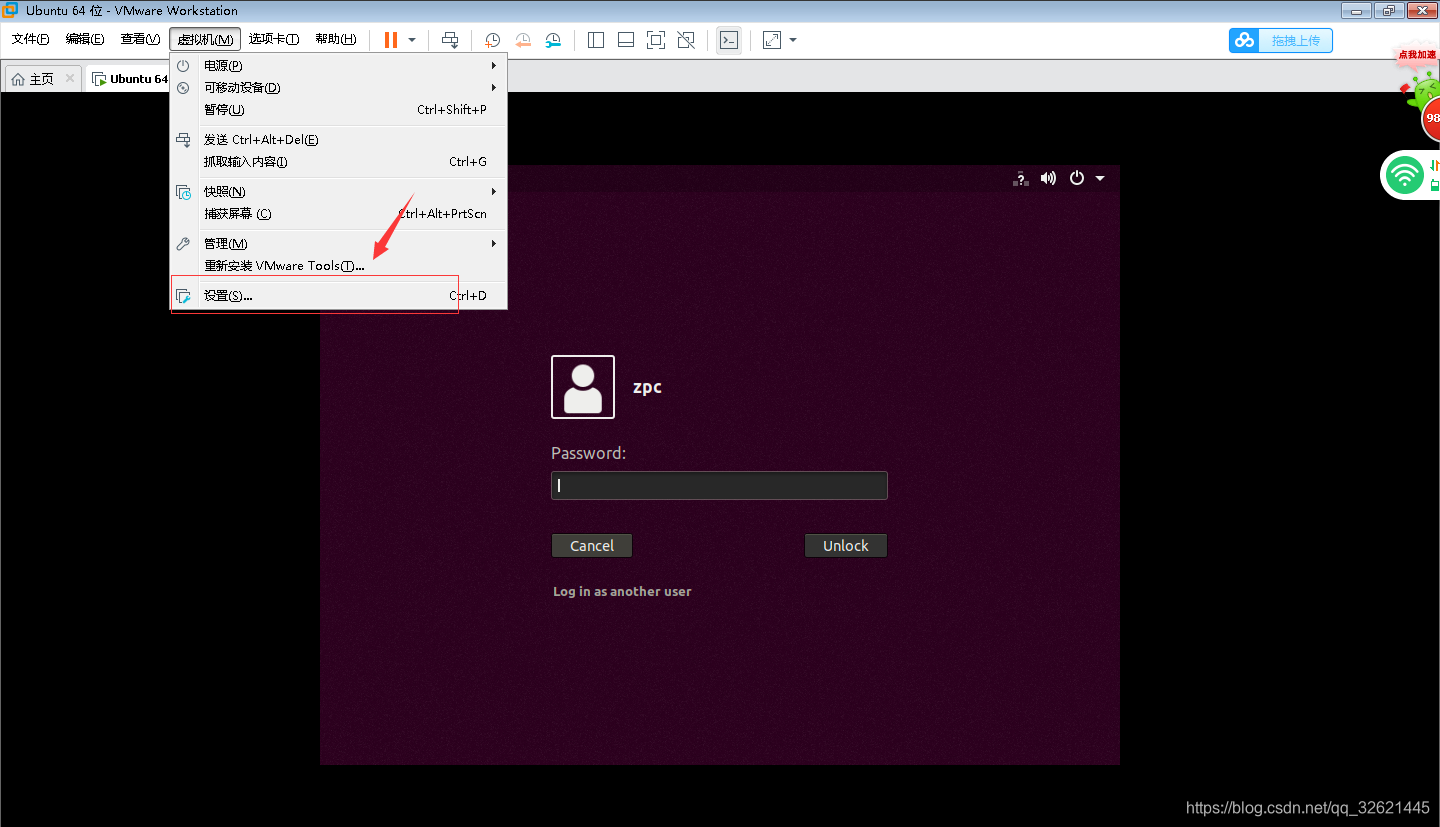This screenshot has height=827, width=1440.
Task: Open the 文件(F) menu
Action: click(x=31, y=39)
